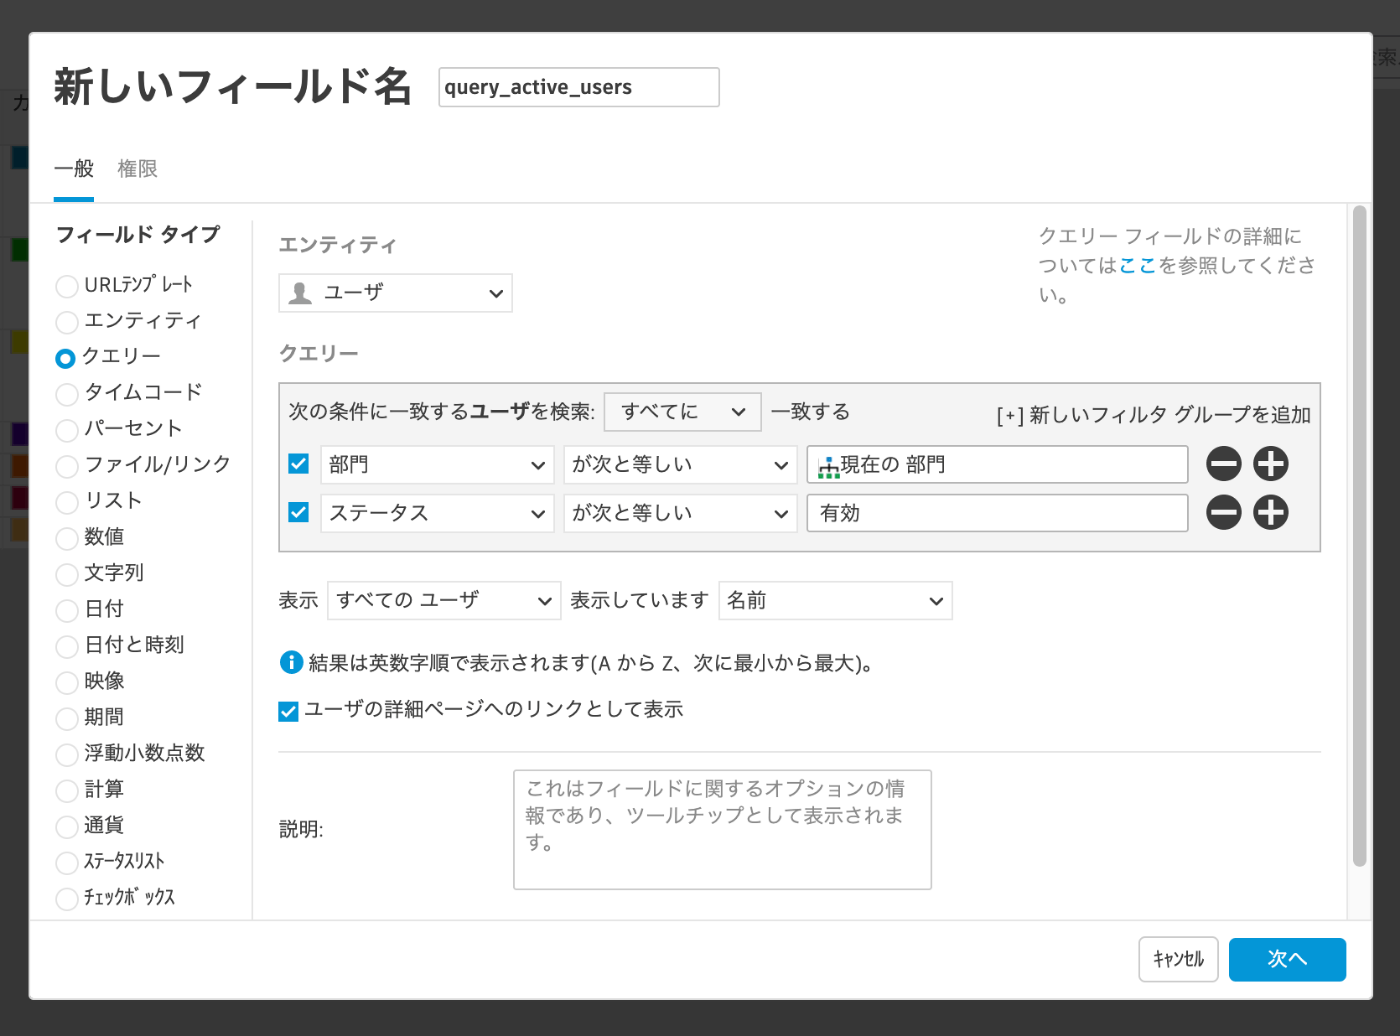
Task: Choose the ステータスリスト field type
Action: pos(67,862)
